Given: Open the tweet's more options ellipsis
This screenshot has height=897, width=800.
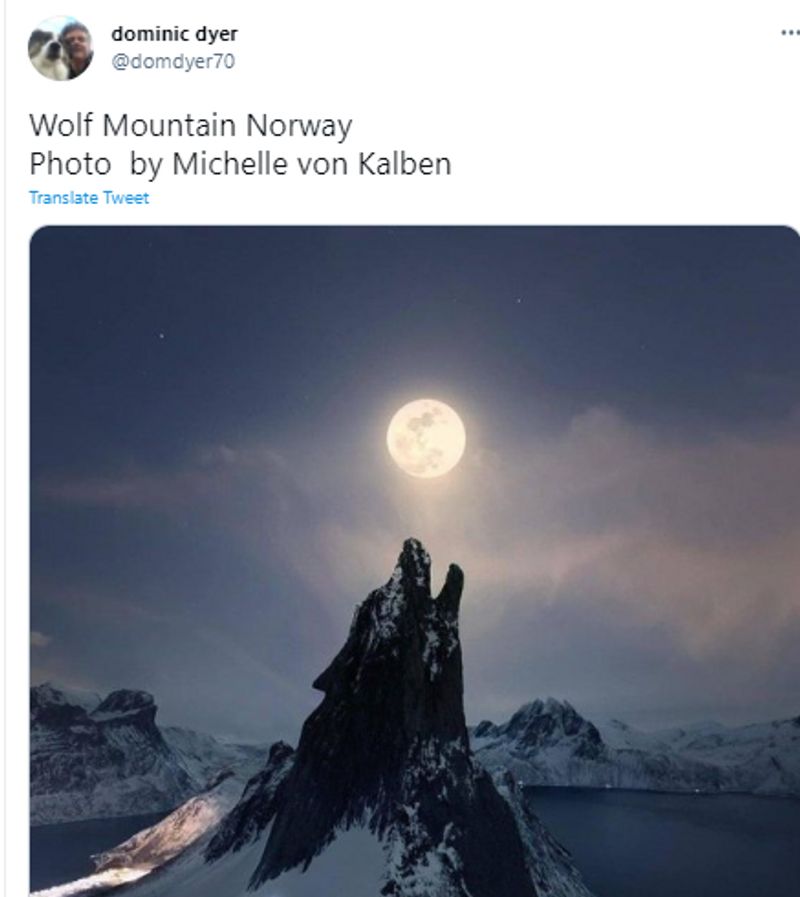Looking at the screenshot, I should [x=790, y=33].
